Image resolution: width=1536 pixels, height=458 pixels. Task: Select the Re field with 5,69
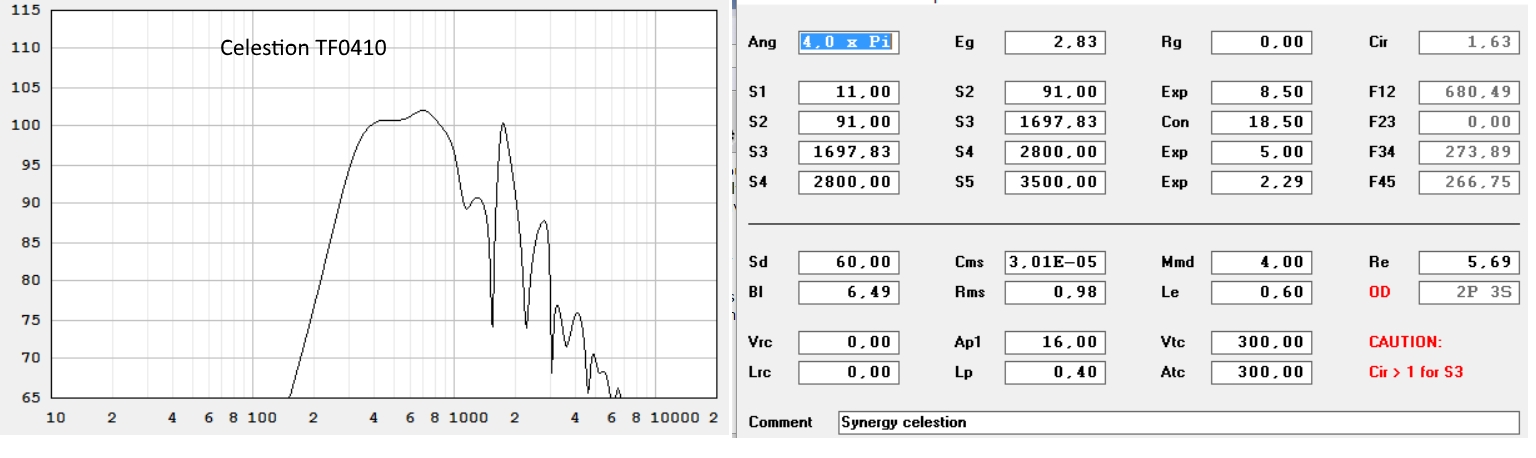1469,262
